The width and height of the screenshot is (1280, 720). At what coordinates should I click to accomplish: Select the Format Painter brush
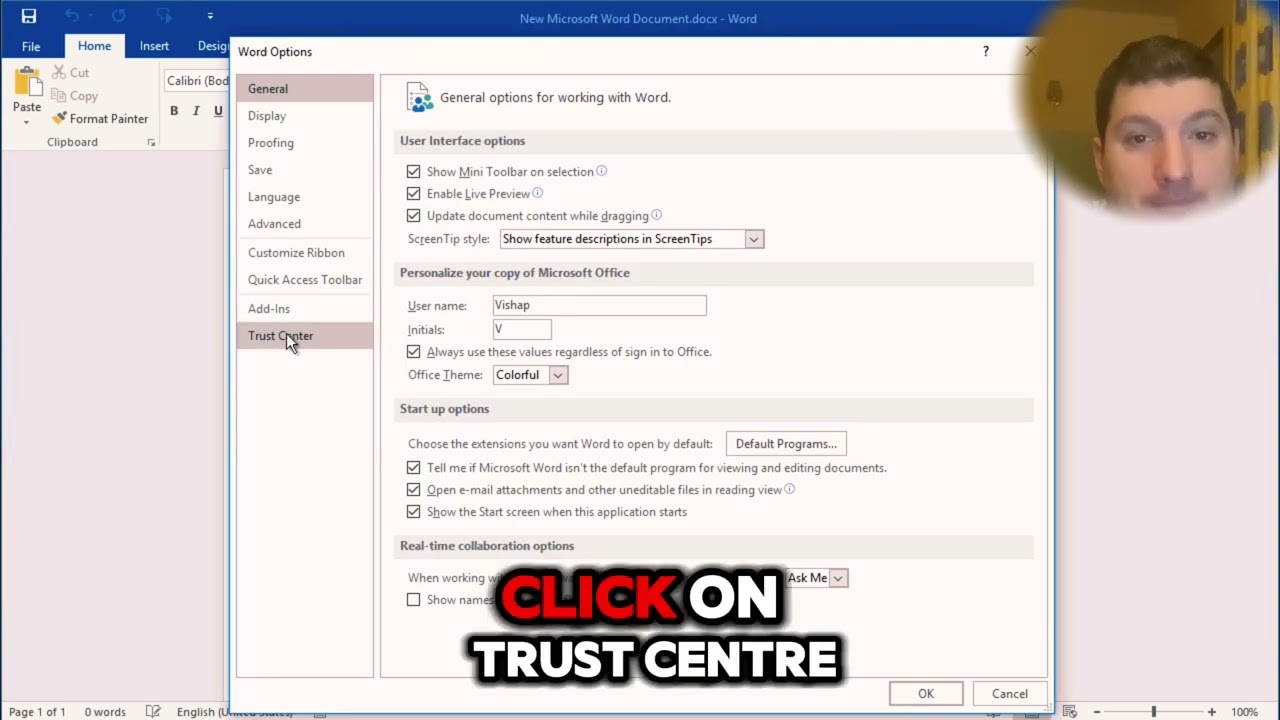pos(59,118)
